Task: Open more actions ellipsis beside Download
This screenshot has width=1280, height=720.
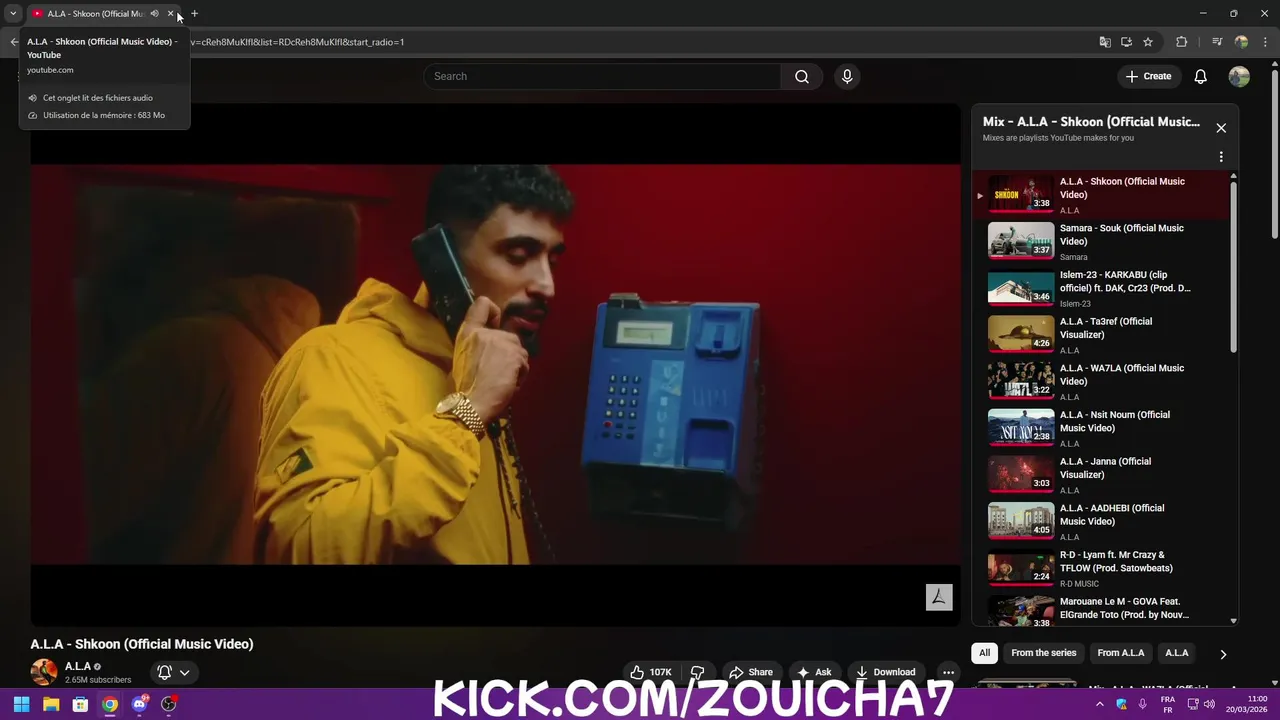Action: (x=948, y=672)
